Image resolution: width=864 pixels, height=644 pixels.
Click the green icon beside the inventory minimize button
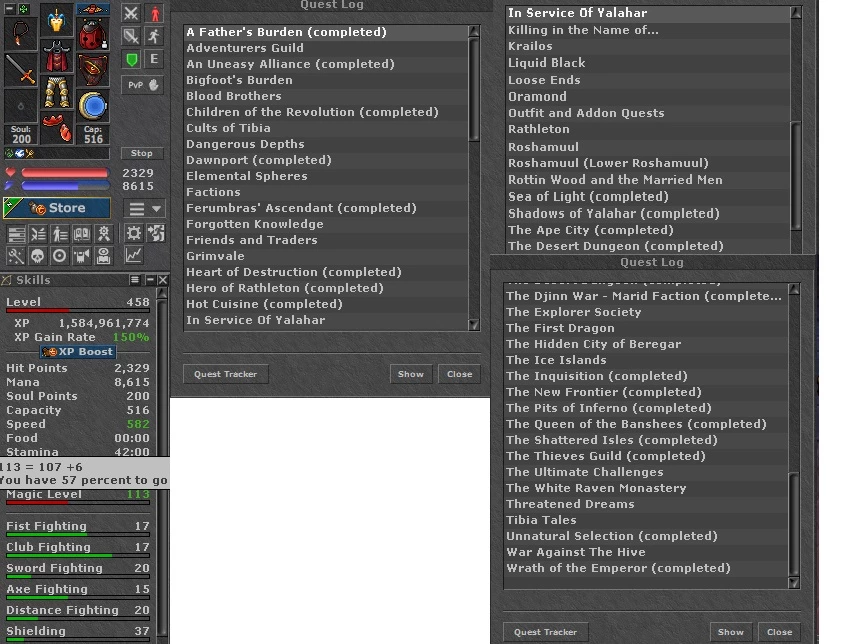(24, 9)
